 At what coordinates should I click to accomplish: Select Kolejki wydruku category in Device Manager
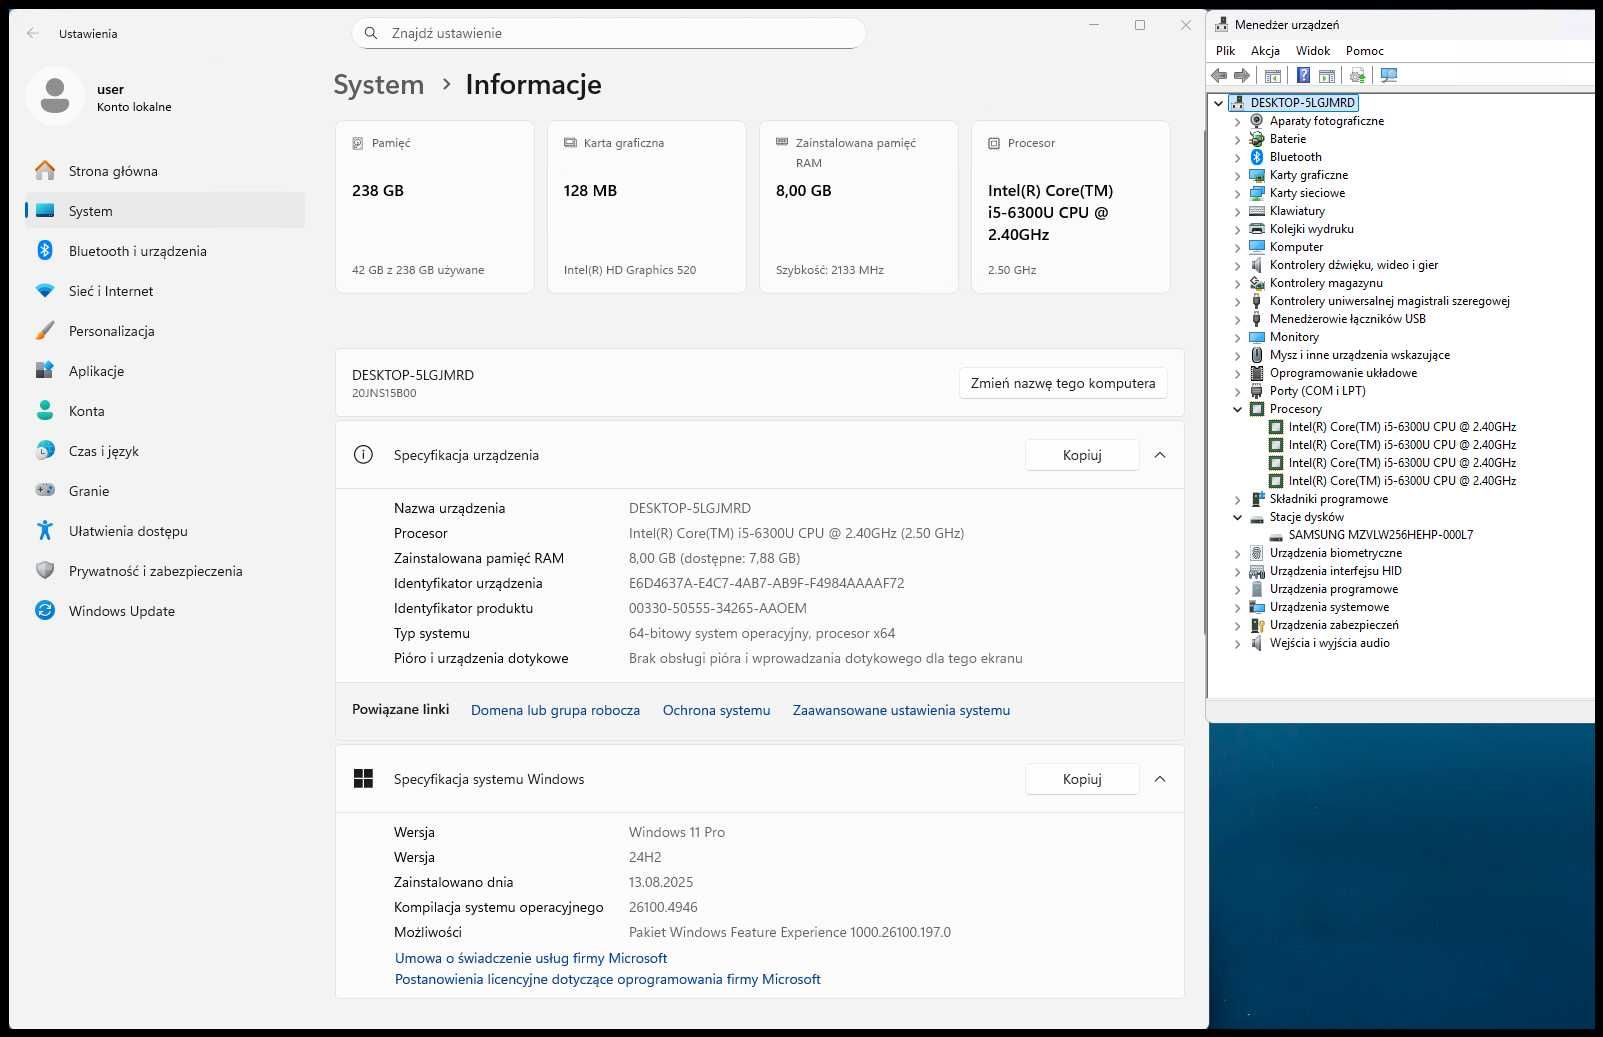(x=1311, y=229)
